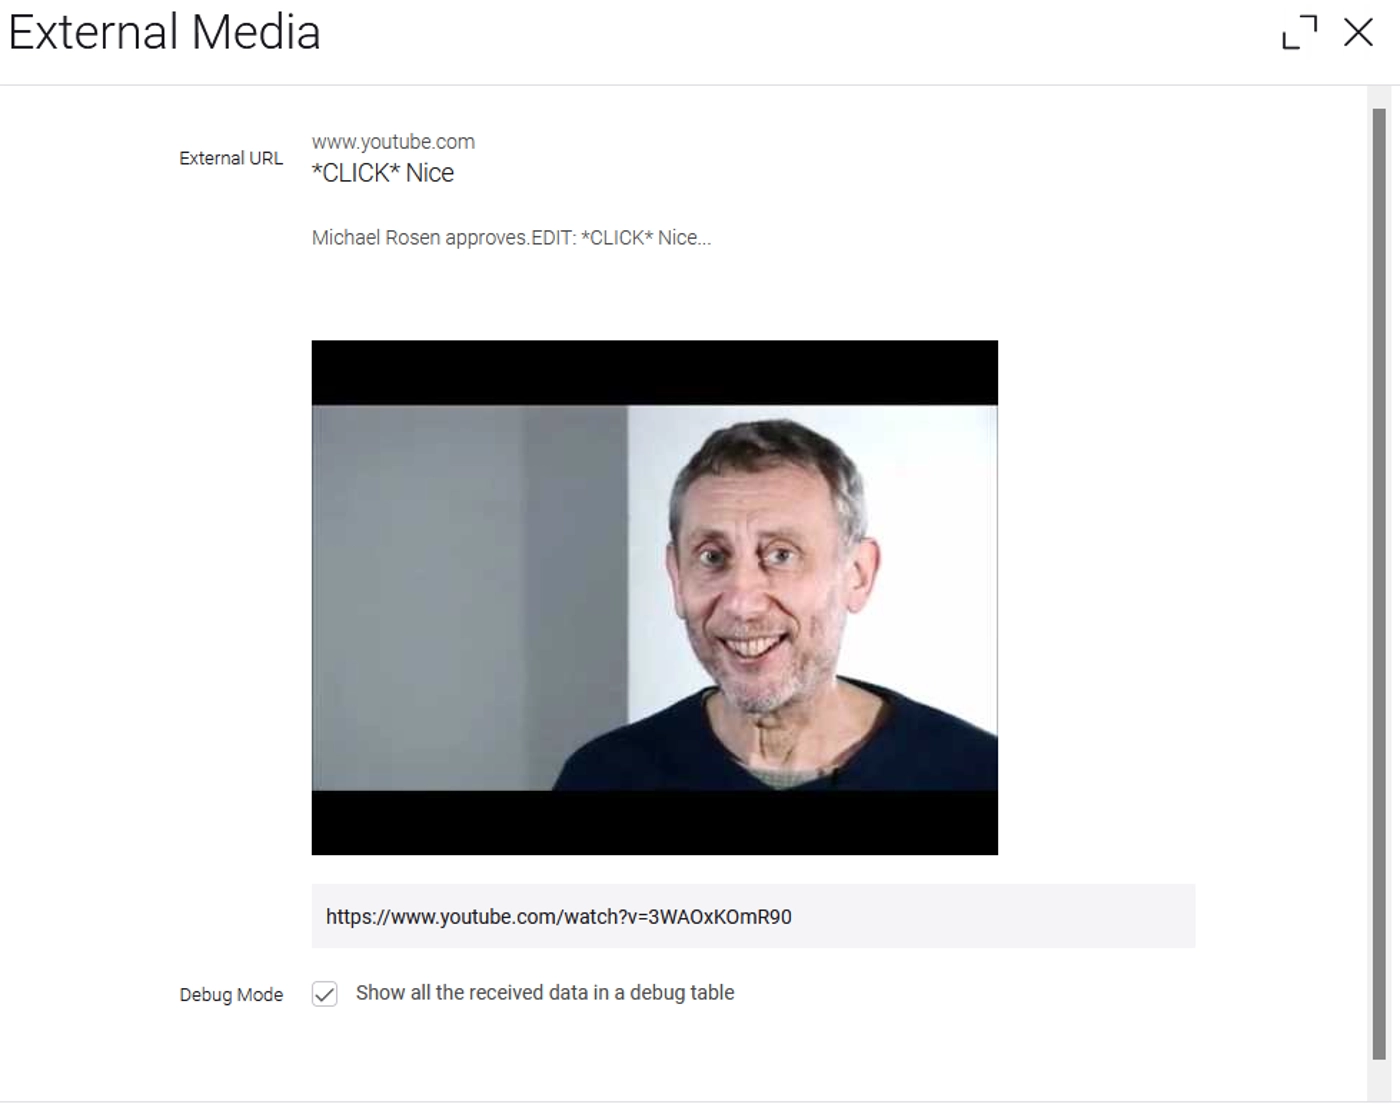Open the video preview thumbnail

654,597
